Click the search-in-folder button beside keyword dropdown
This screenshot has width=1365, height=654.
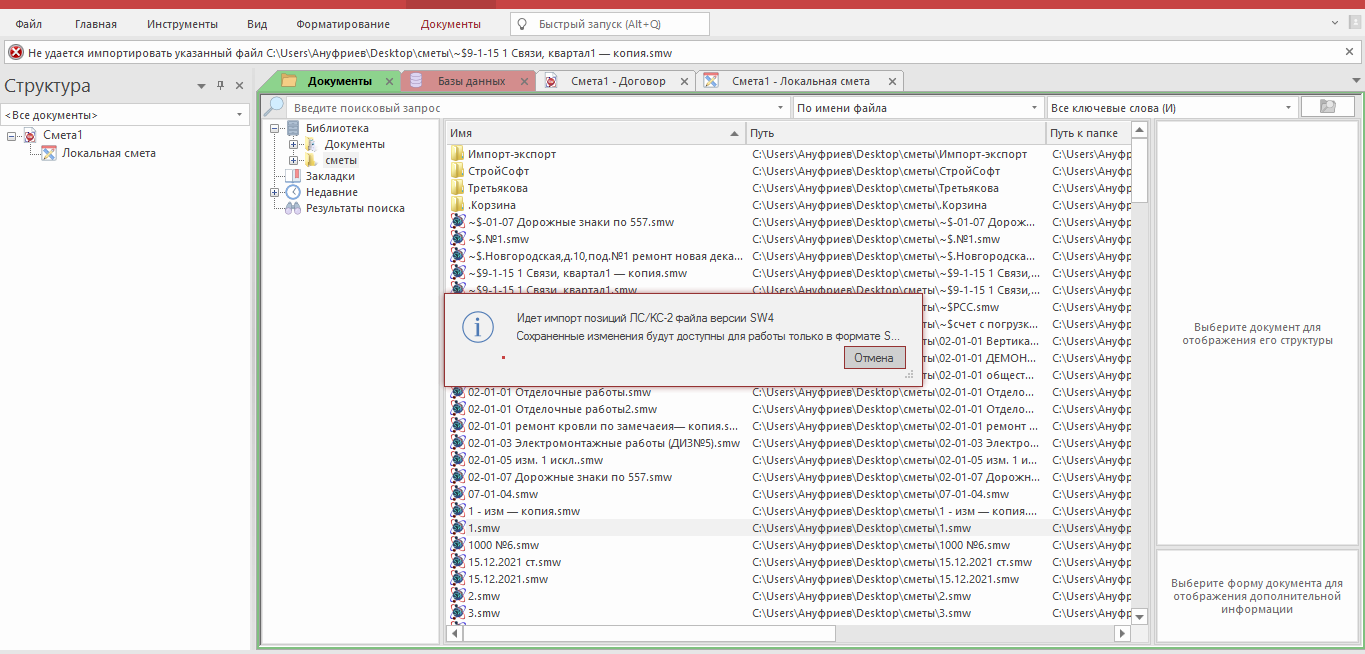(1328, 107)
